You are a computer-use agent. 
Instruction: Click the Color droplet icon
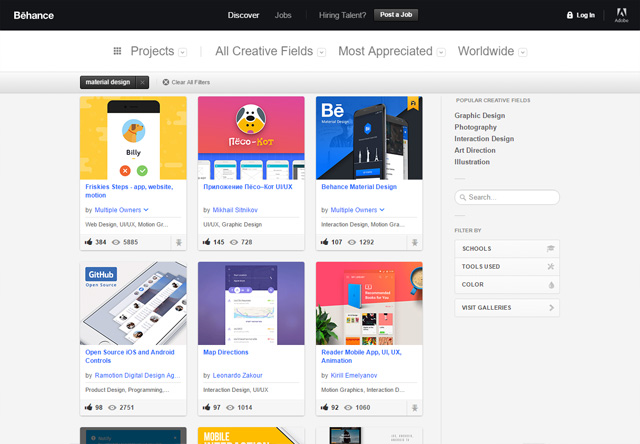[551, 285]
